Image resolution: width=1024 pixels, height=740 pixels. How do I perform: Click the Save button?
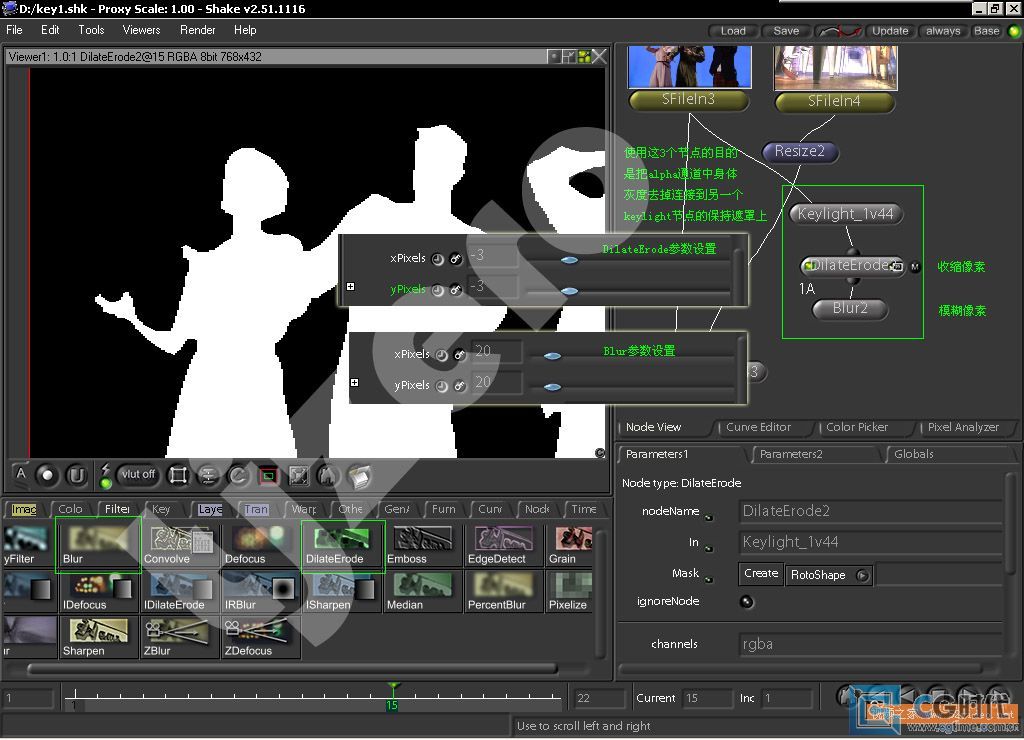pos(786,31)
